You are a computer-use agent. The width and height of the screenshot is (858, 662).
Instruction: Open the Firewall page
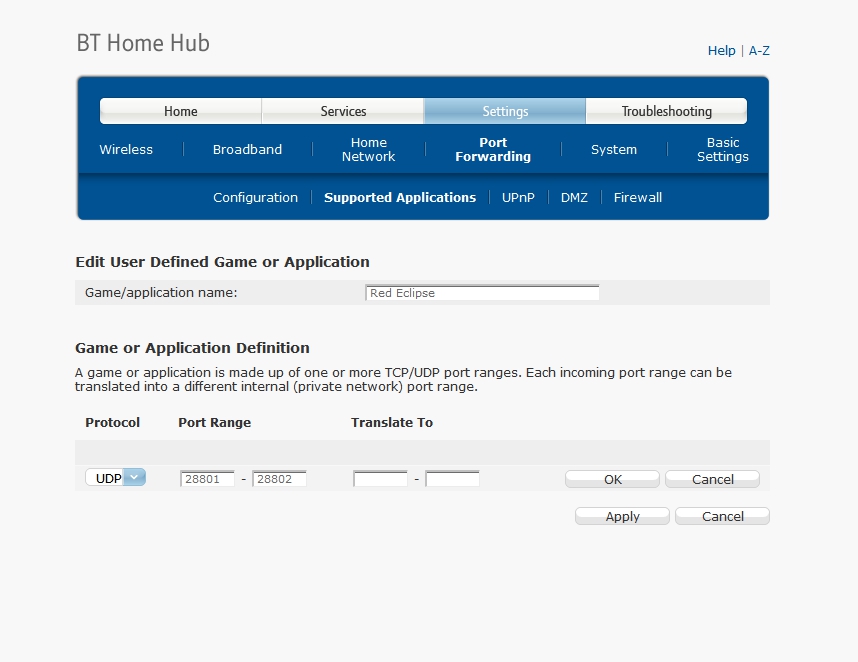tap(638, 198)
